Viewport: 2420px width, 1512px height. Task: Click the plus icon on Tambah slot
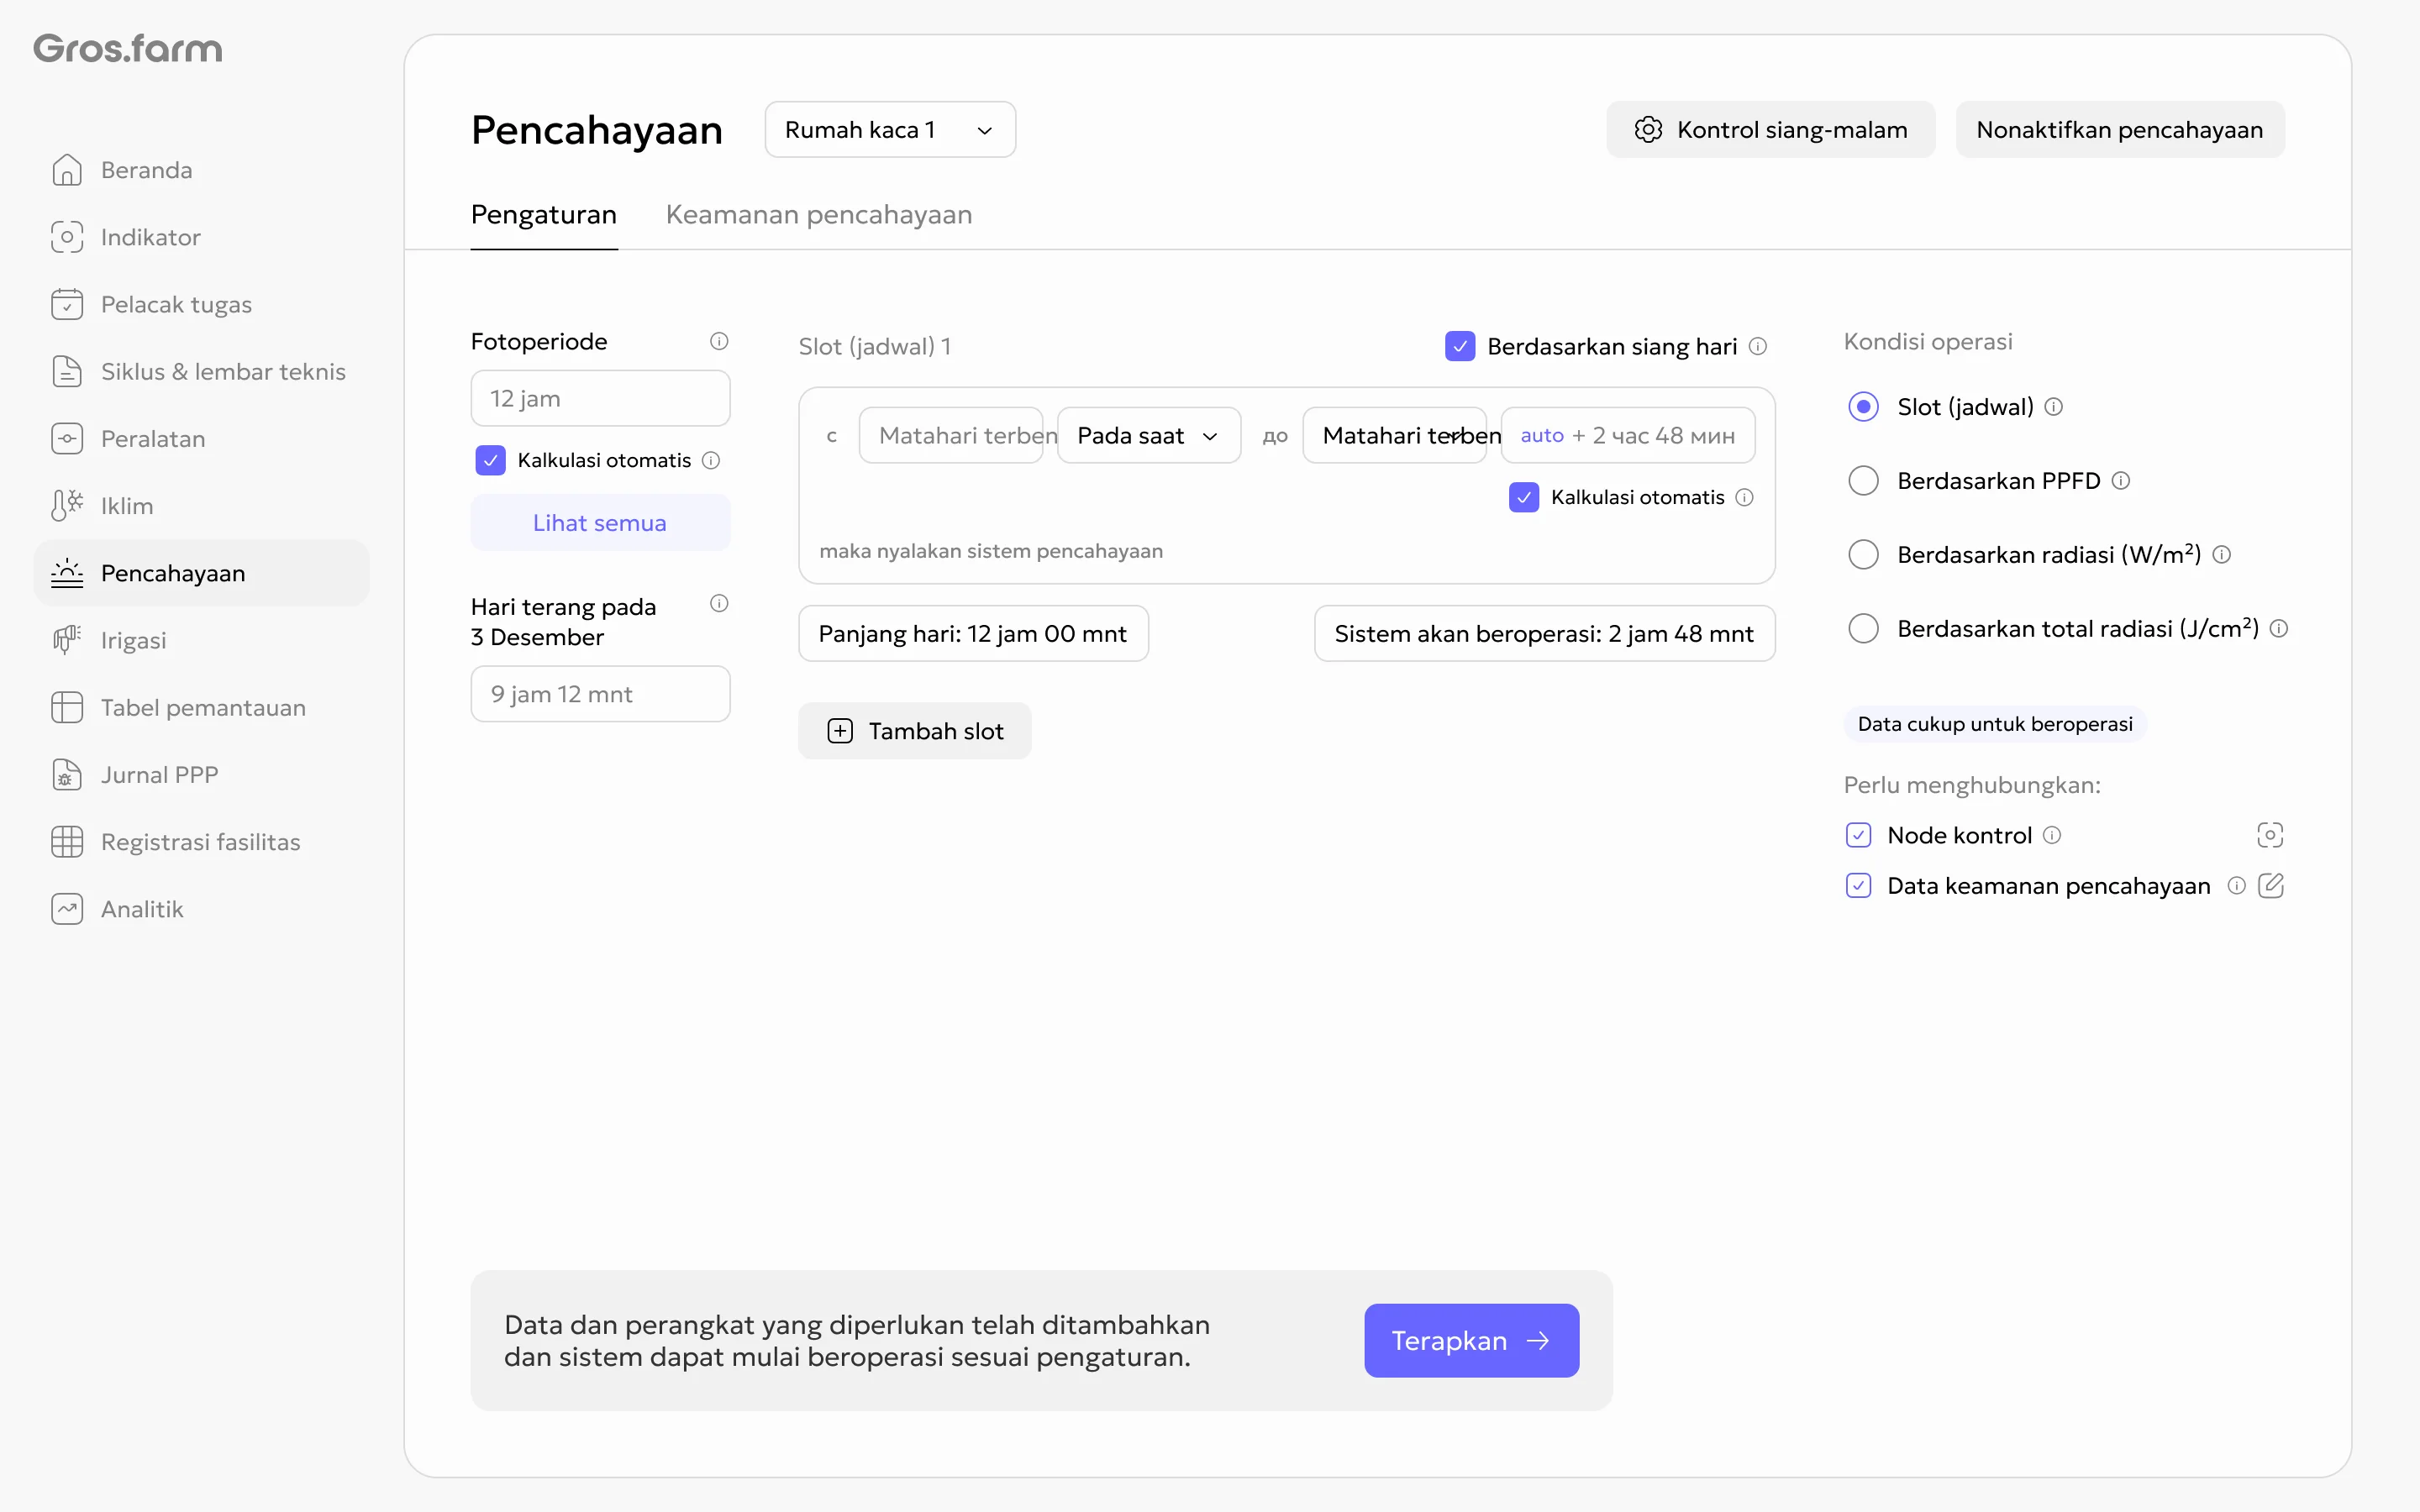pyautogui.click(x=840, y=731)
